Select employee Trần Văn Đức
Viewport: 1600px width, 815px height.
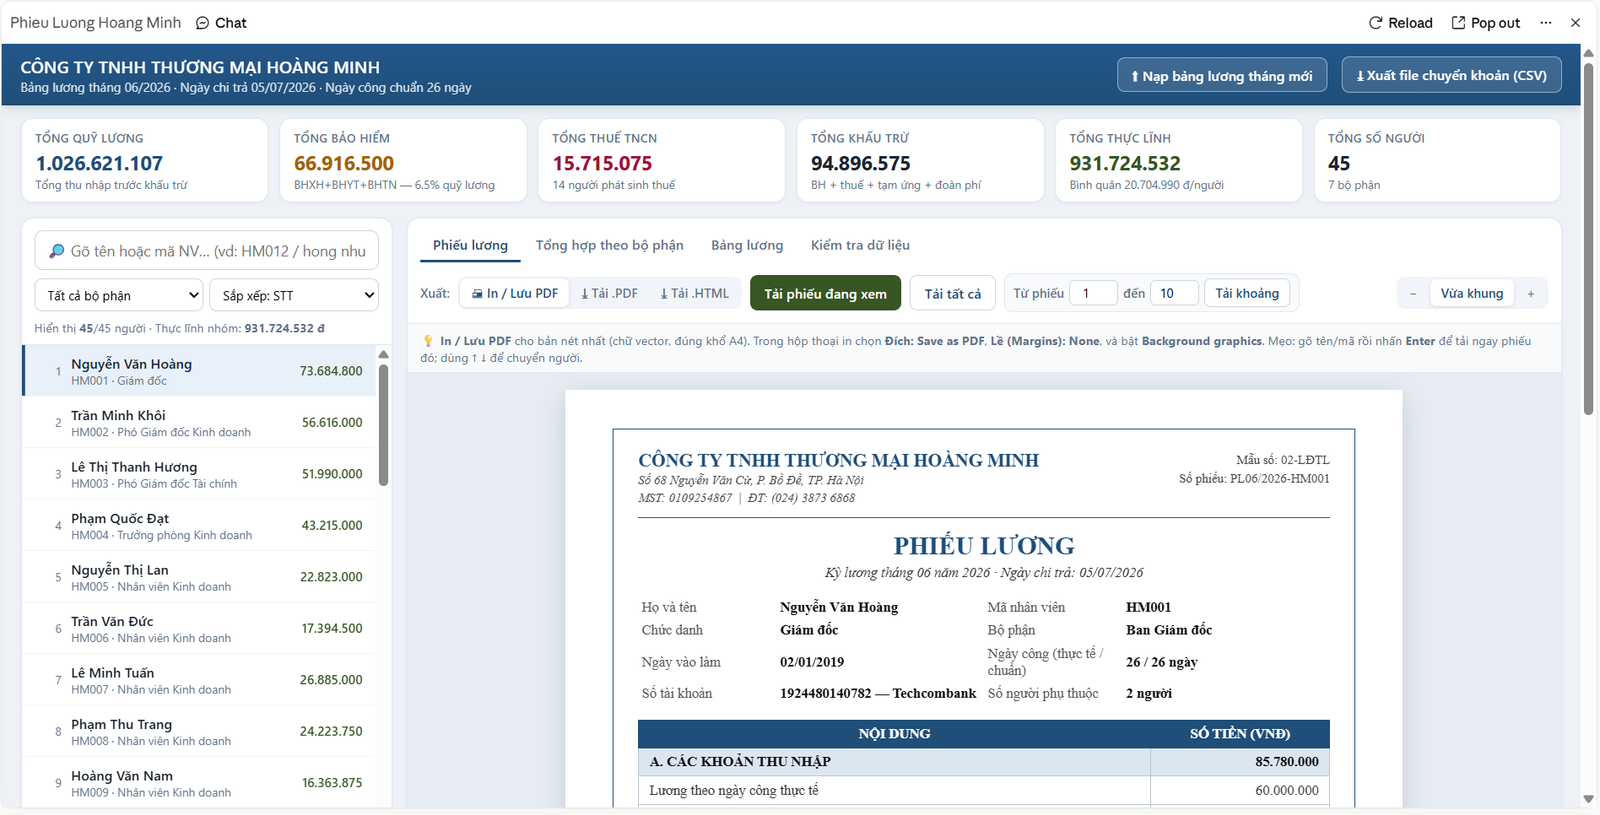199,628
